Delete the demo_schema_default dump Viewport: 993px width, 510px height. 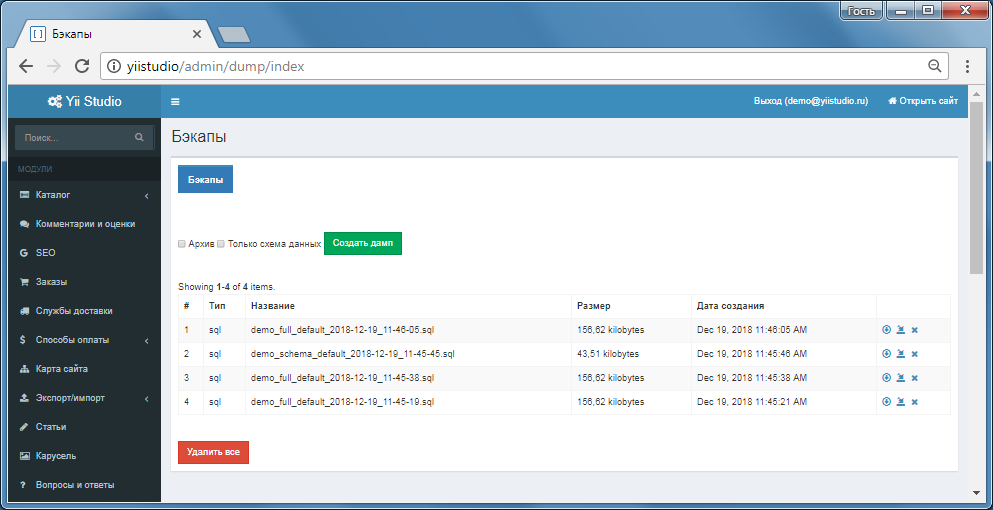(x=914, y=354)
